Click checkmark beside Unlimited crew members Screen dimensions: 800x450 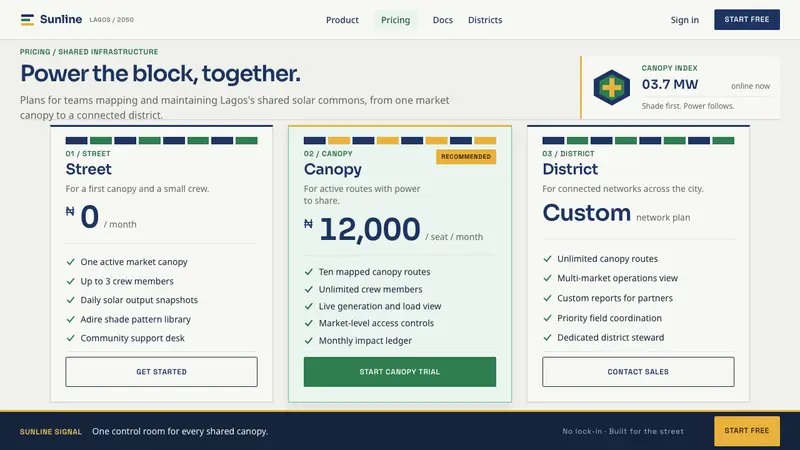(x=309, y=289)
